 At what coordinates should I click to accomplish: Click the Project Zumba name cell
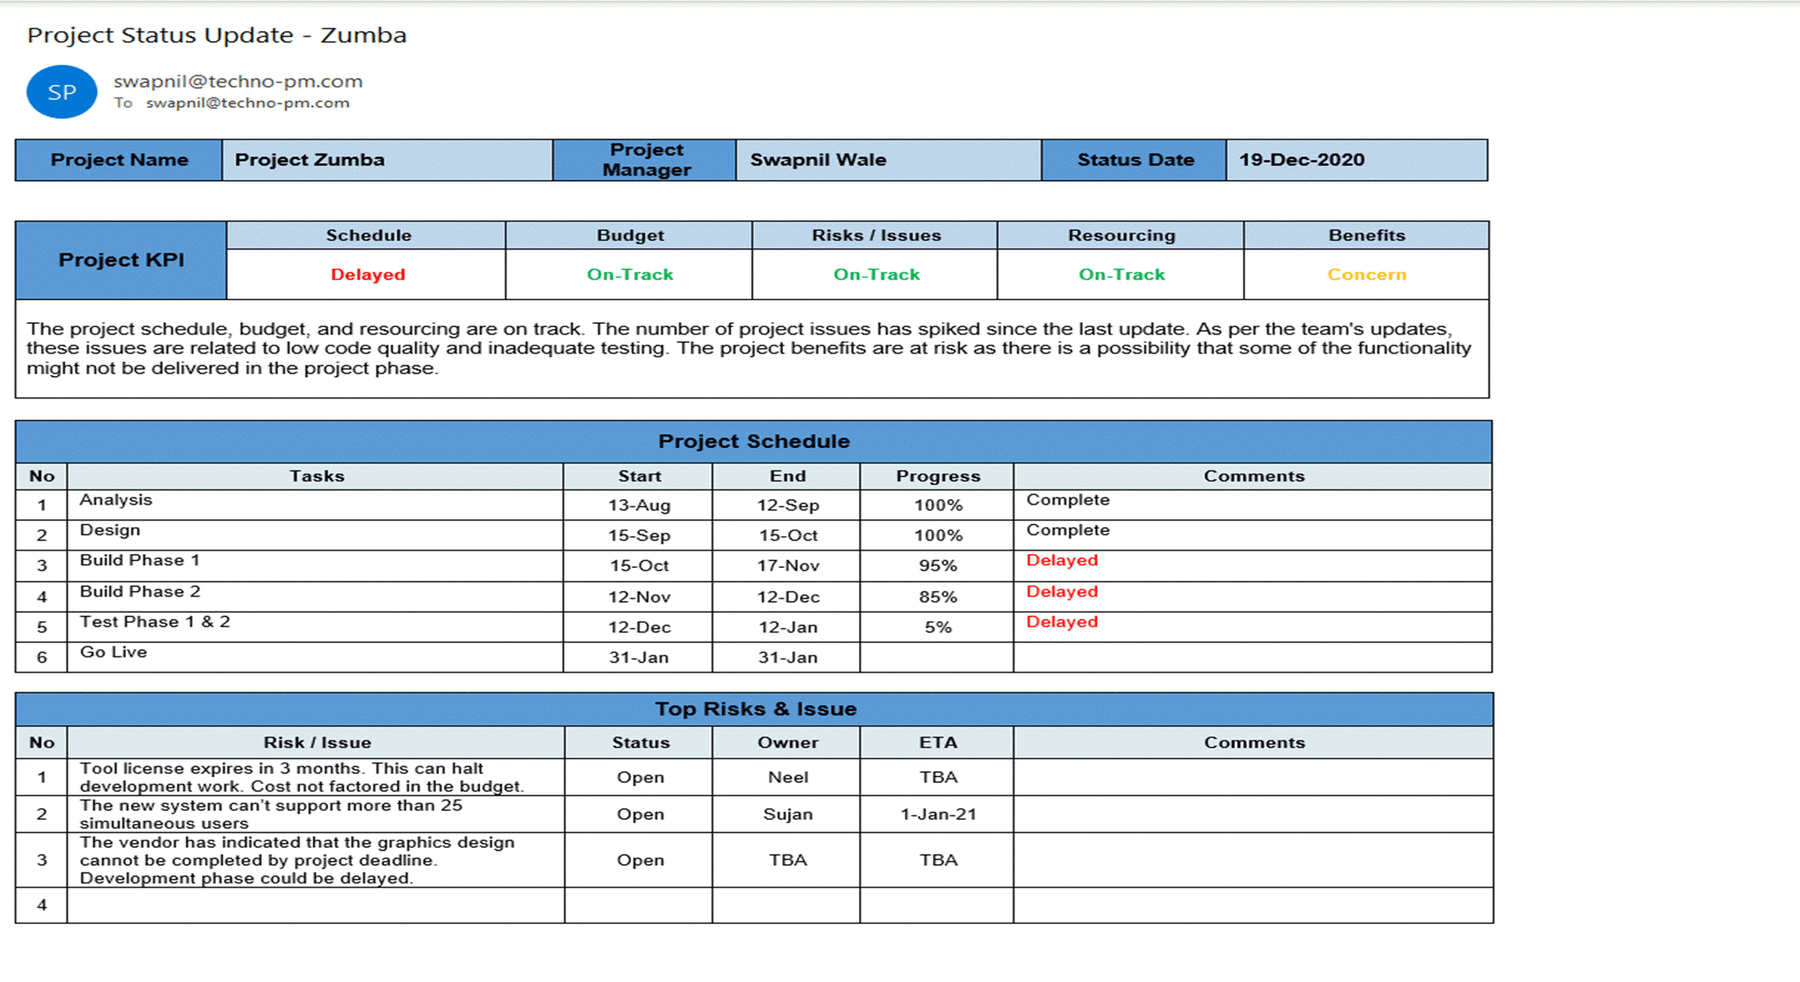click(x=310, y=159)
